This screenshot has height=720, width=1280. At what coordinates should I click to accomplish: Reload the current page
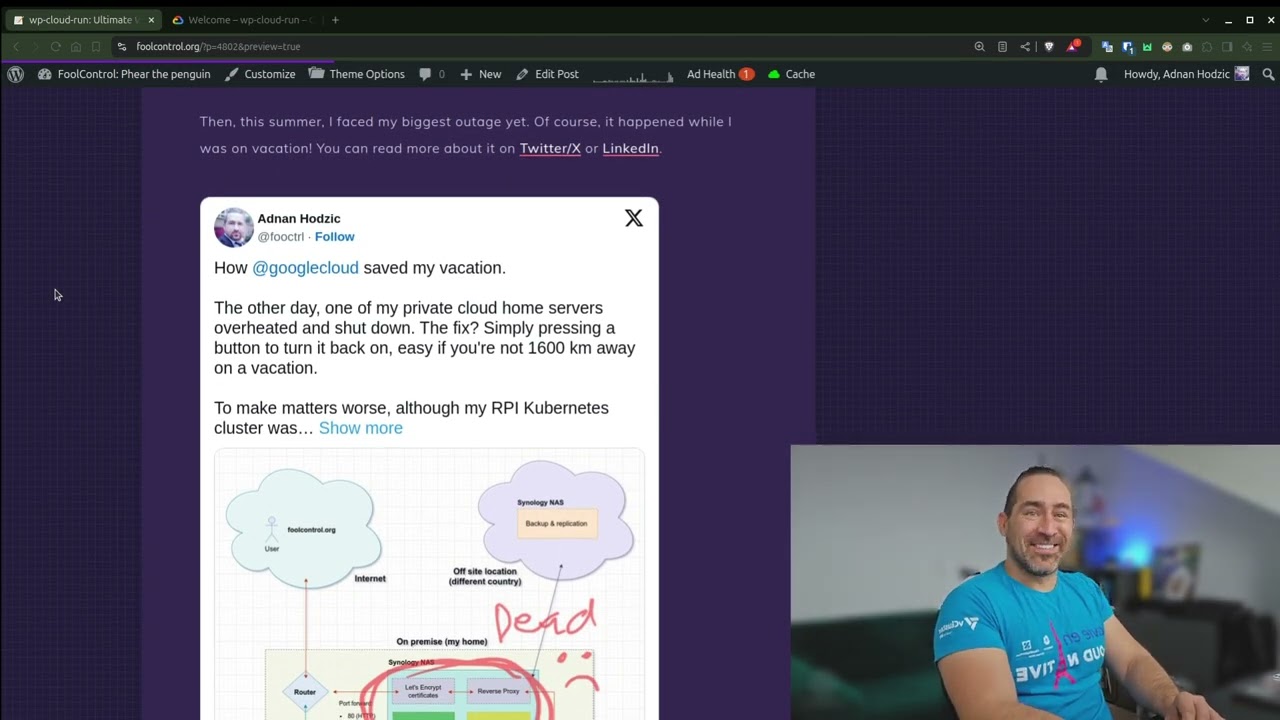(55, 46)
